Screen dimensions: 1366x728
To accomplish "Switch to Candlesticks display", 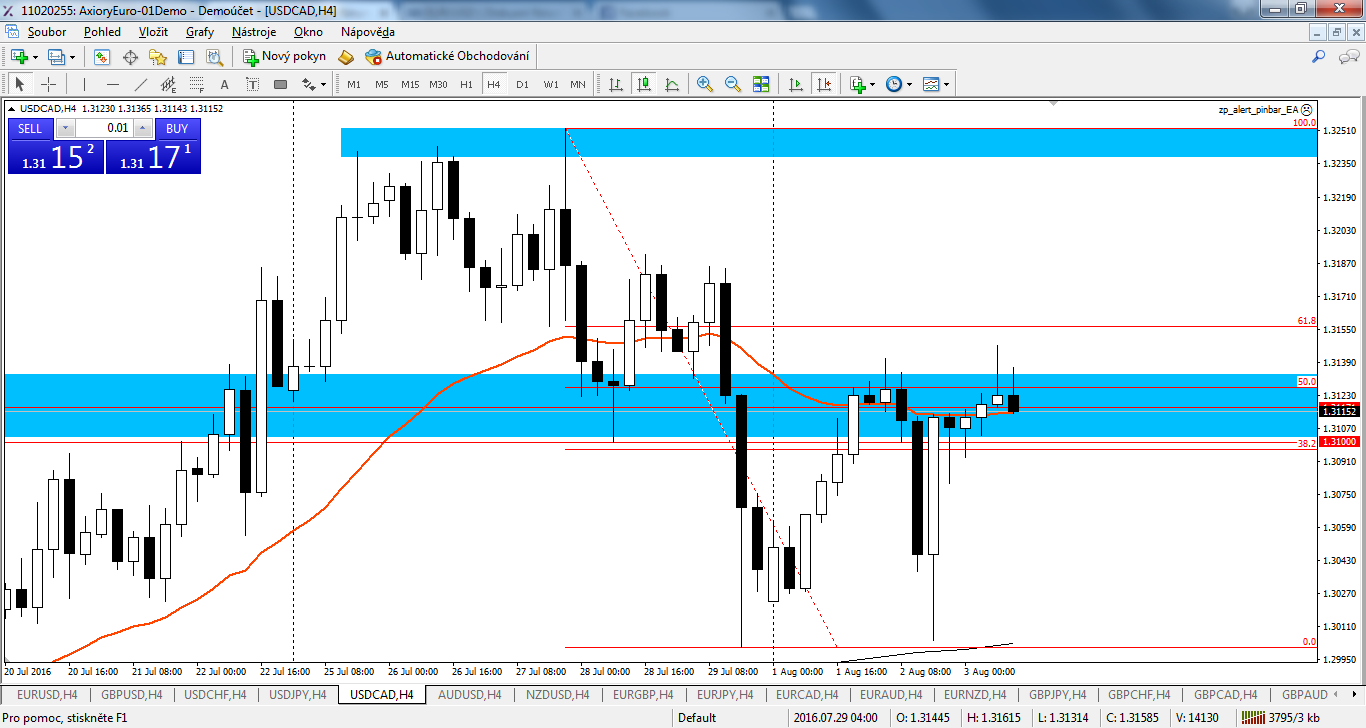I will 644,84.
